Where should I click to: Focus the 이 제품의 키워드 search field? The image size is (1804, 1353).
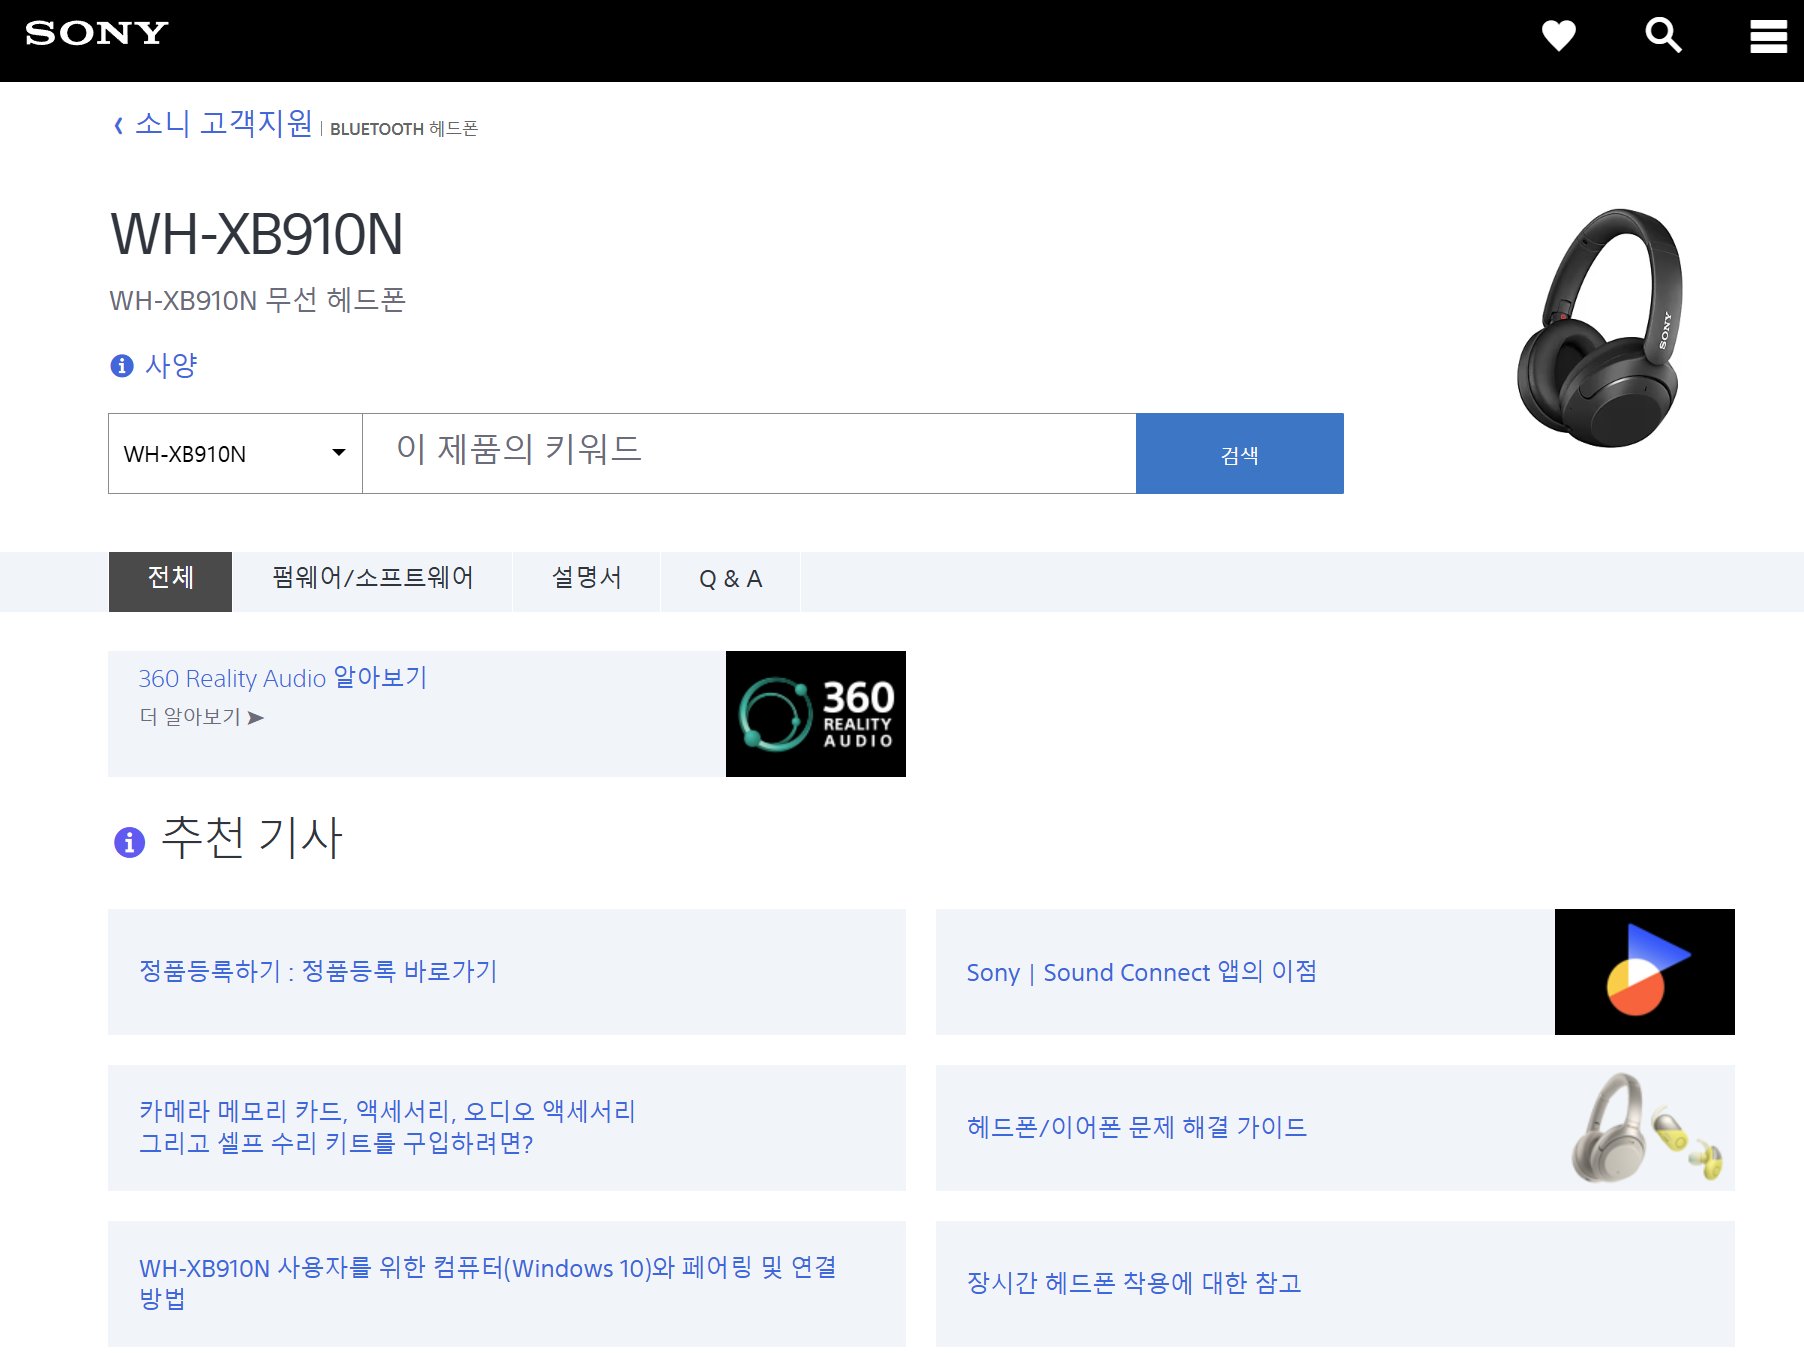[x=749, y=454]
